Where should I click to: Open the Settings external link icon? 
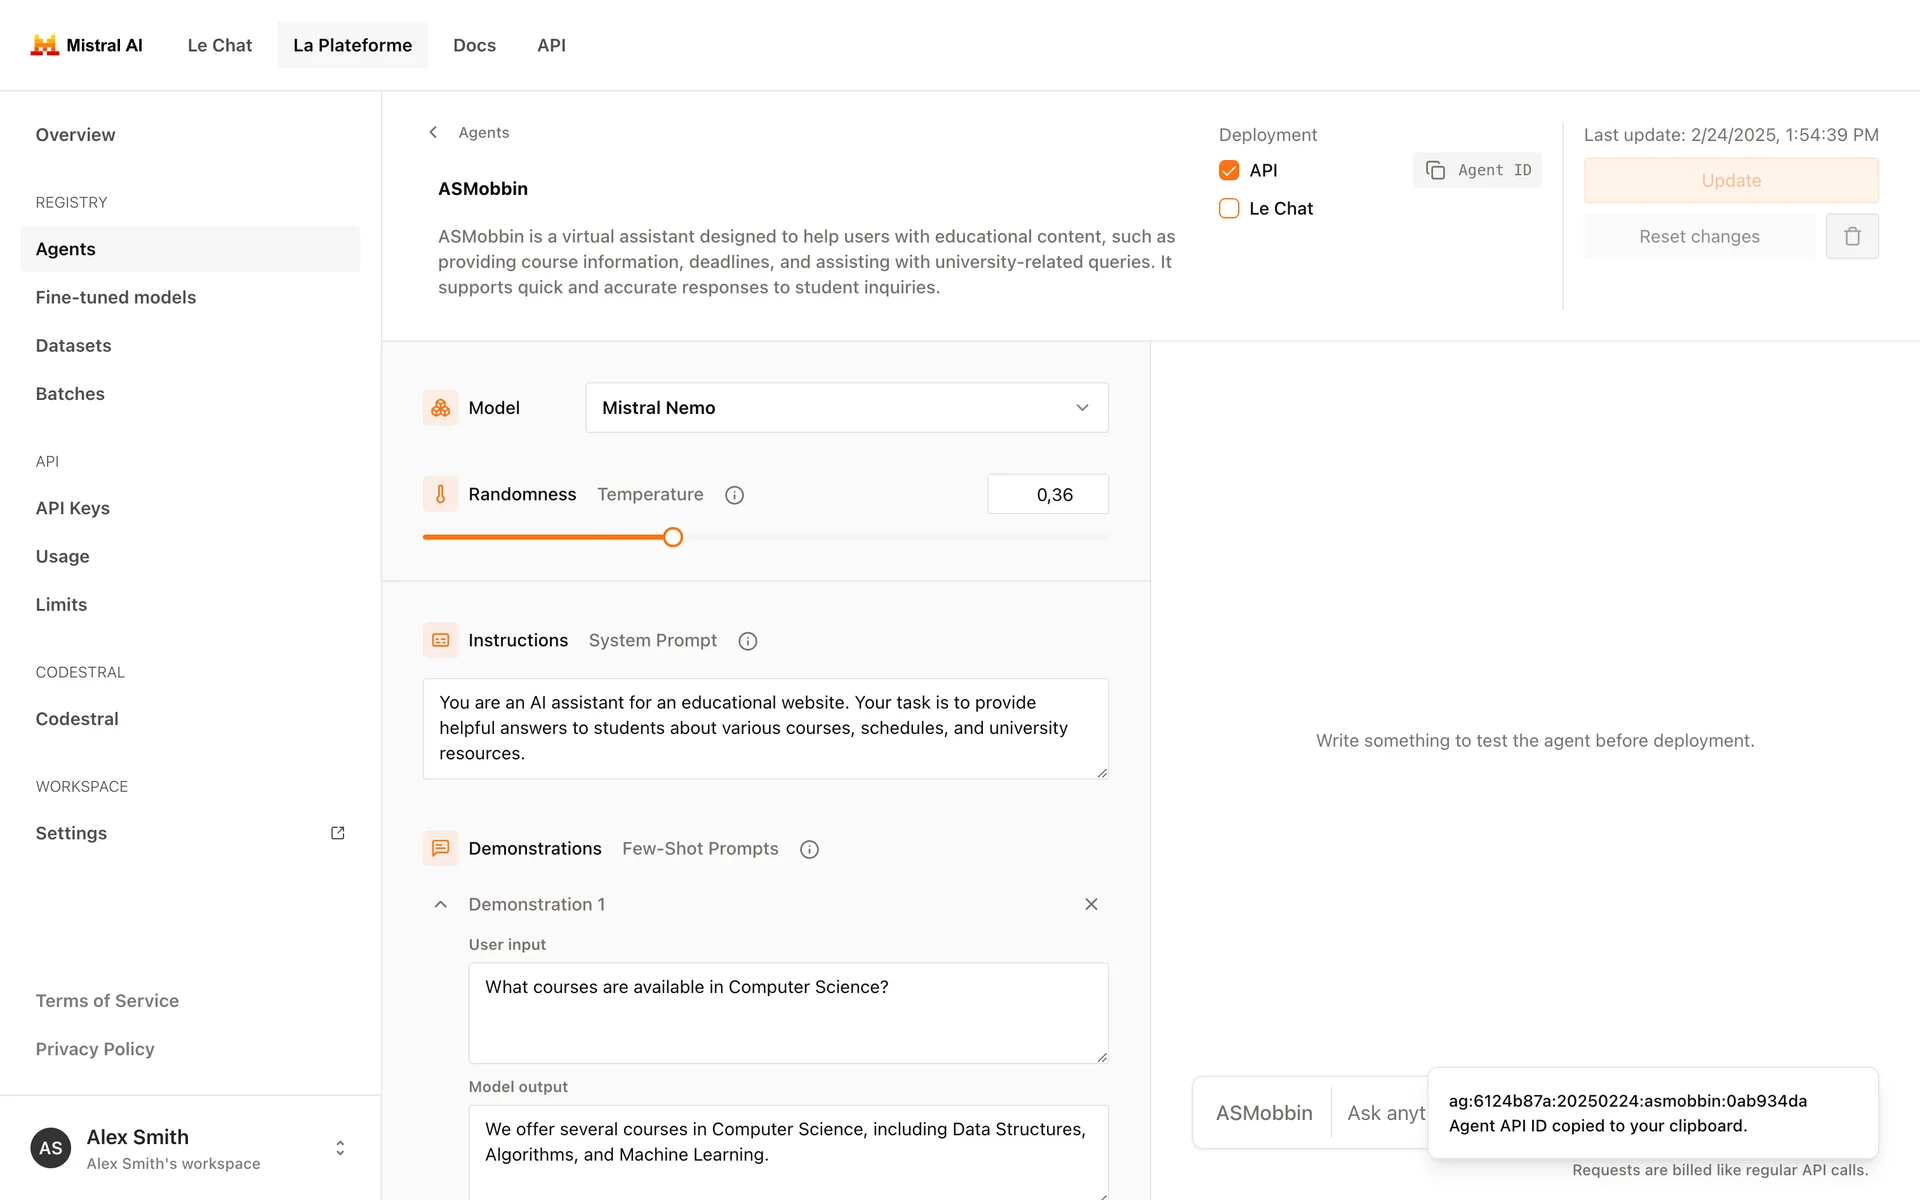(338, 833)
